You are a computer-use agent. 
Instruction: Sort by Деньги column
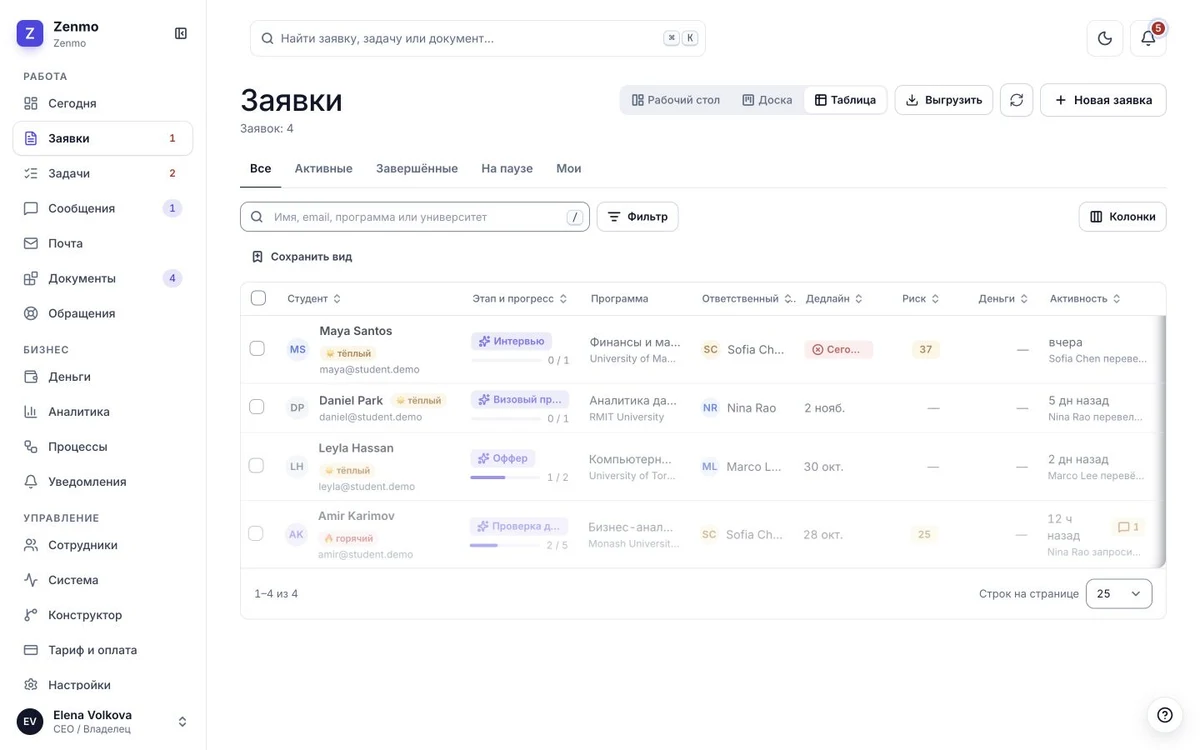coord(1003,299)
